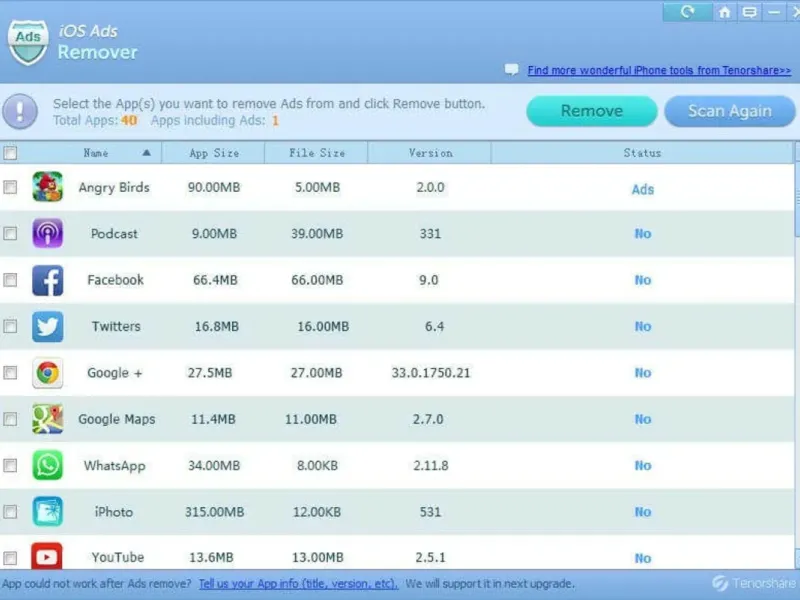Check the Twitters row checkbox
Viewport: 800px width, 600px height.
point(10,327)
